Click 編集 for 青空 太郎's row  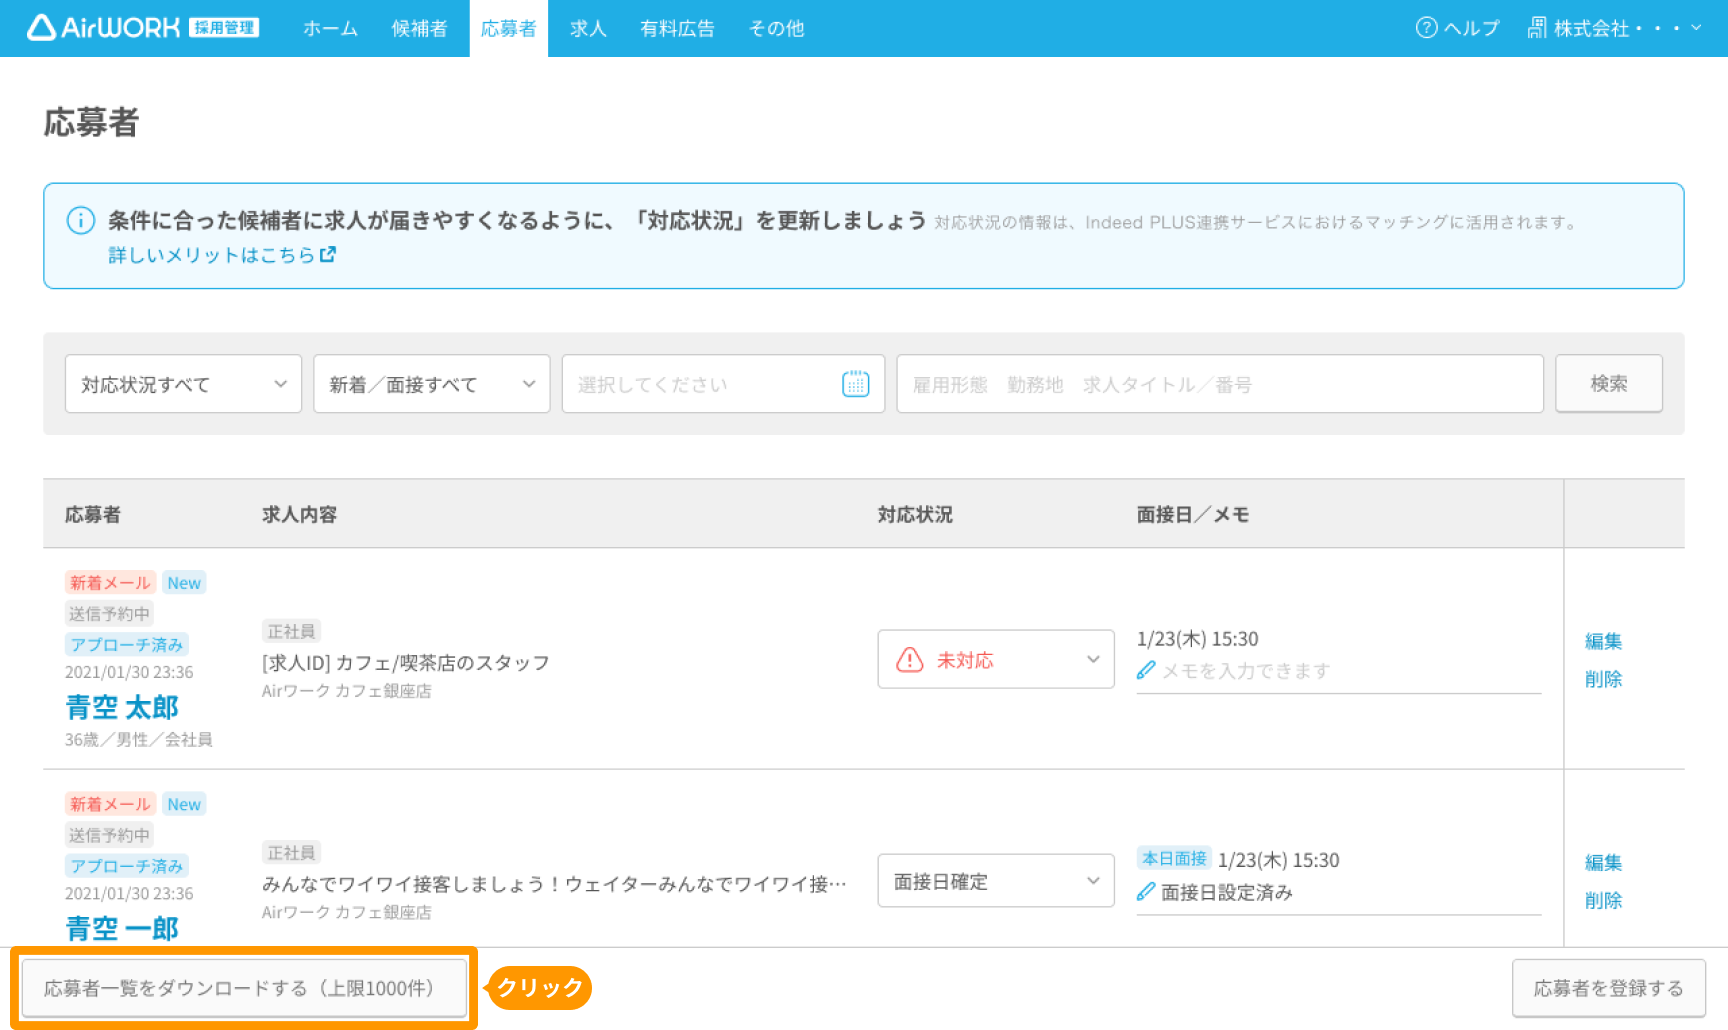pos(1604,641)
